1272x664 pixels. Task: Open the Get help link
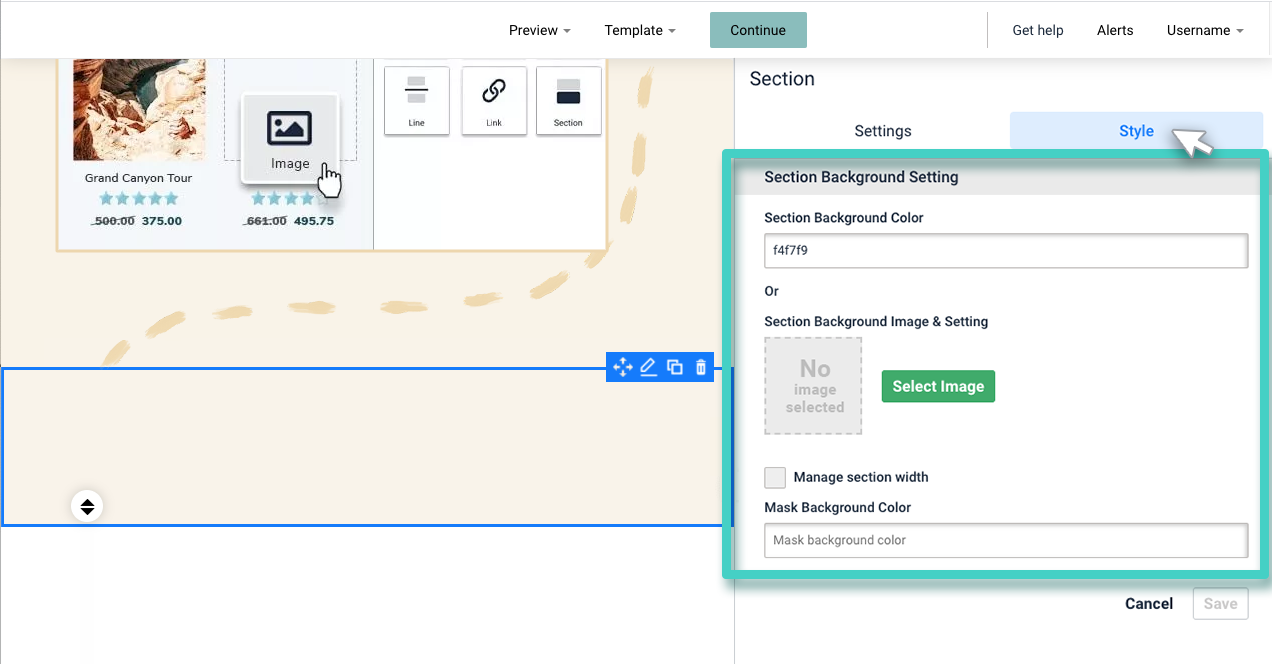(1038, 30)
